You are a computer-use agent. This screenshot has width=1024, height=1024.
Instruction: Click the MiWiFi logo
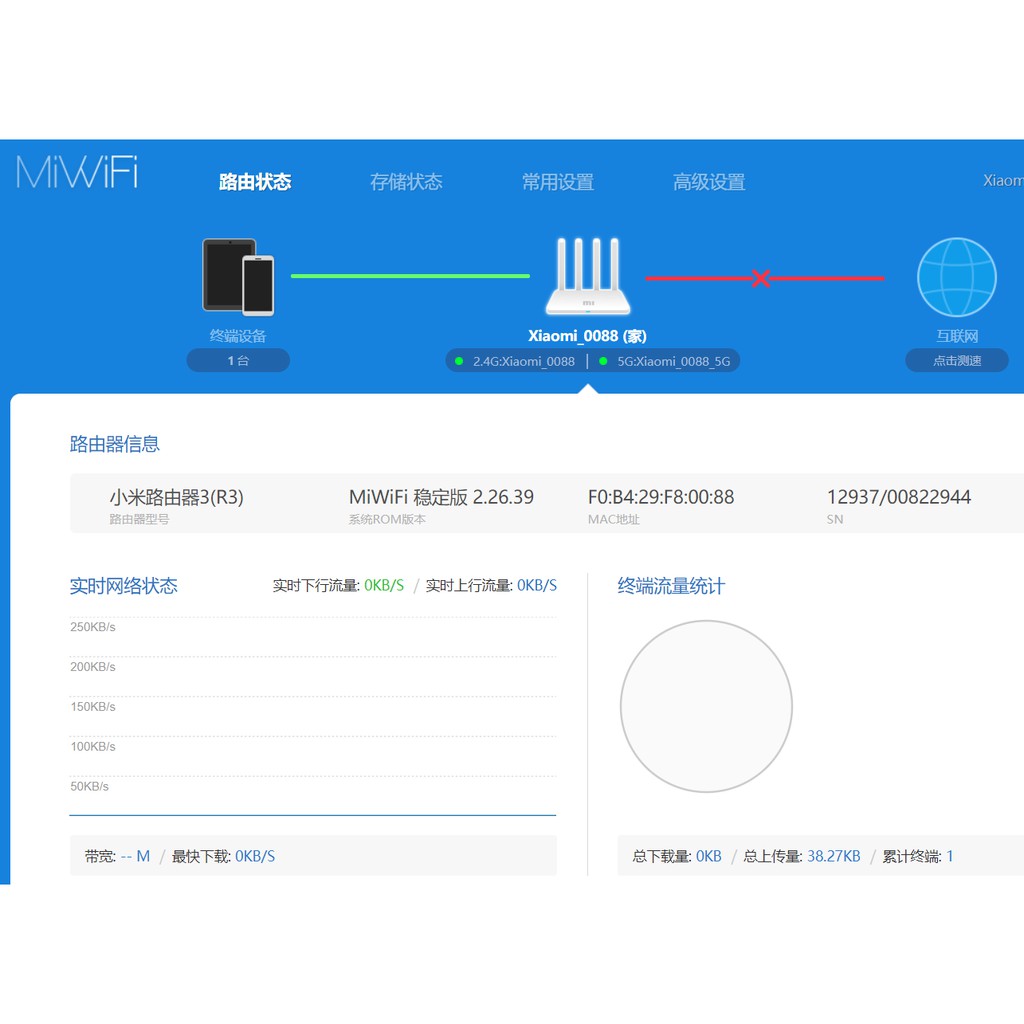[x=77, y=172]
